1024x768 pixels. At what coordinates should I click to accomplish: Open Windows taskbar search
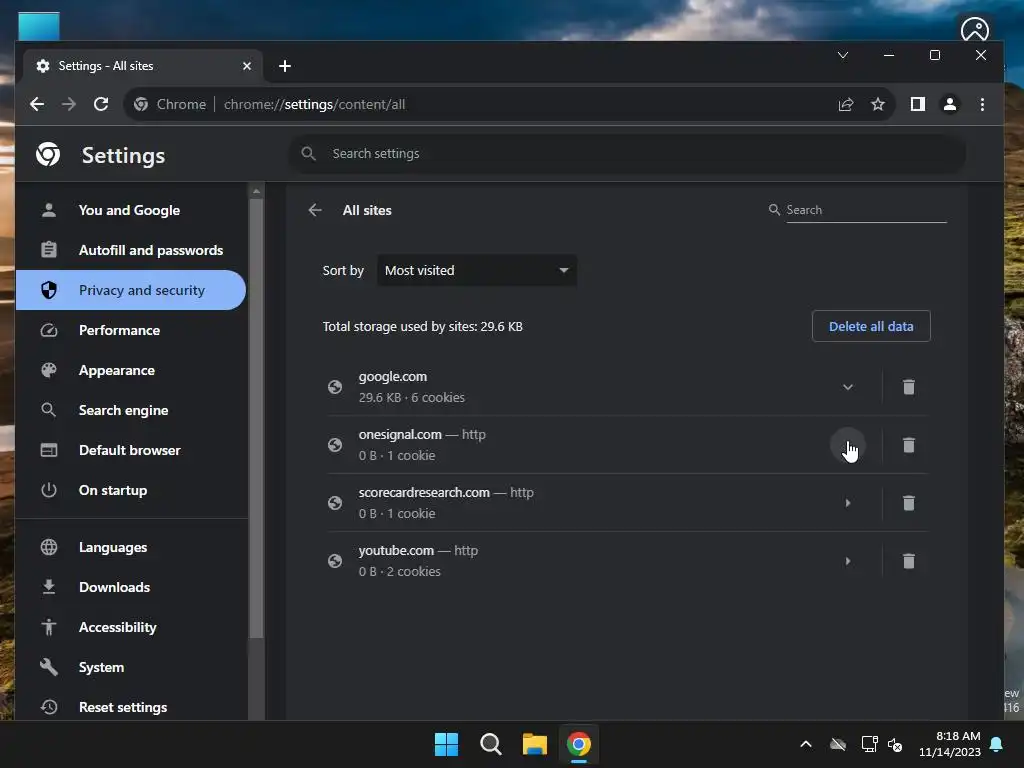click(490, 744)
